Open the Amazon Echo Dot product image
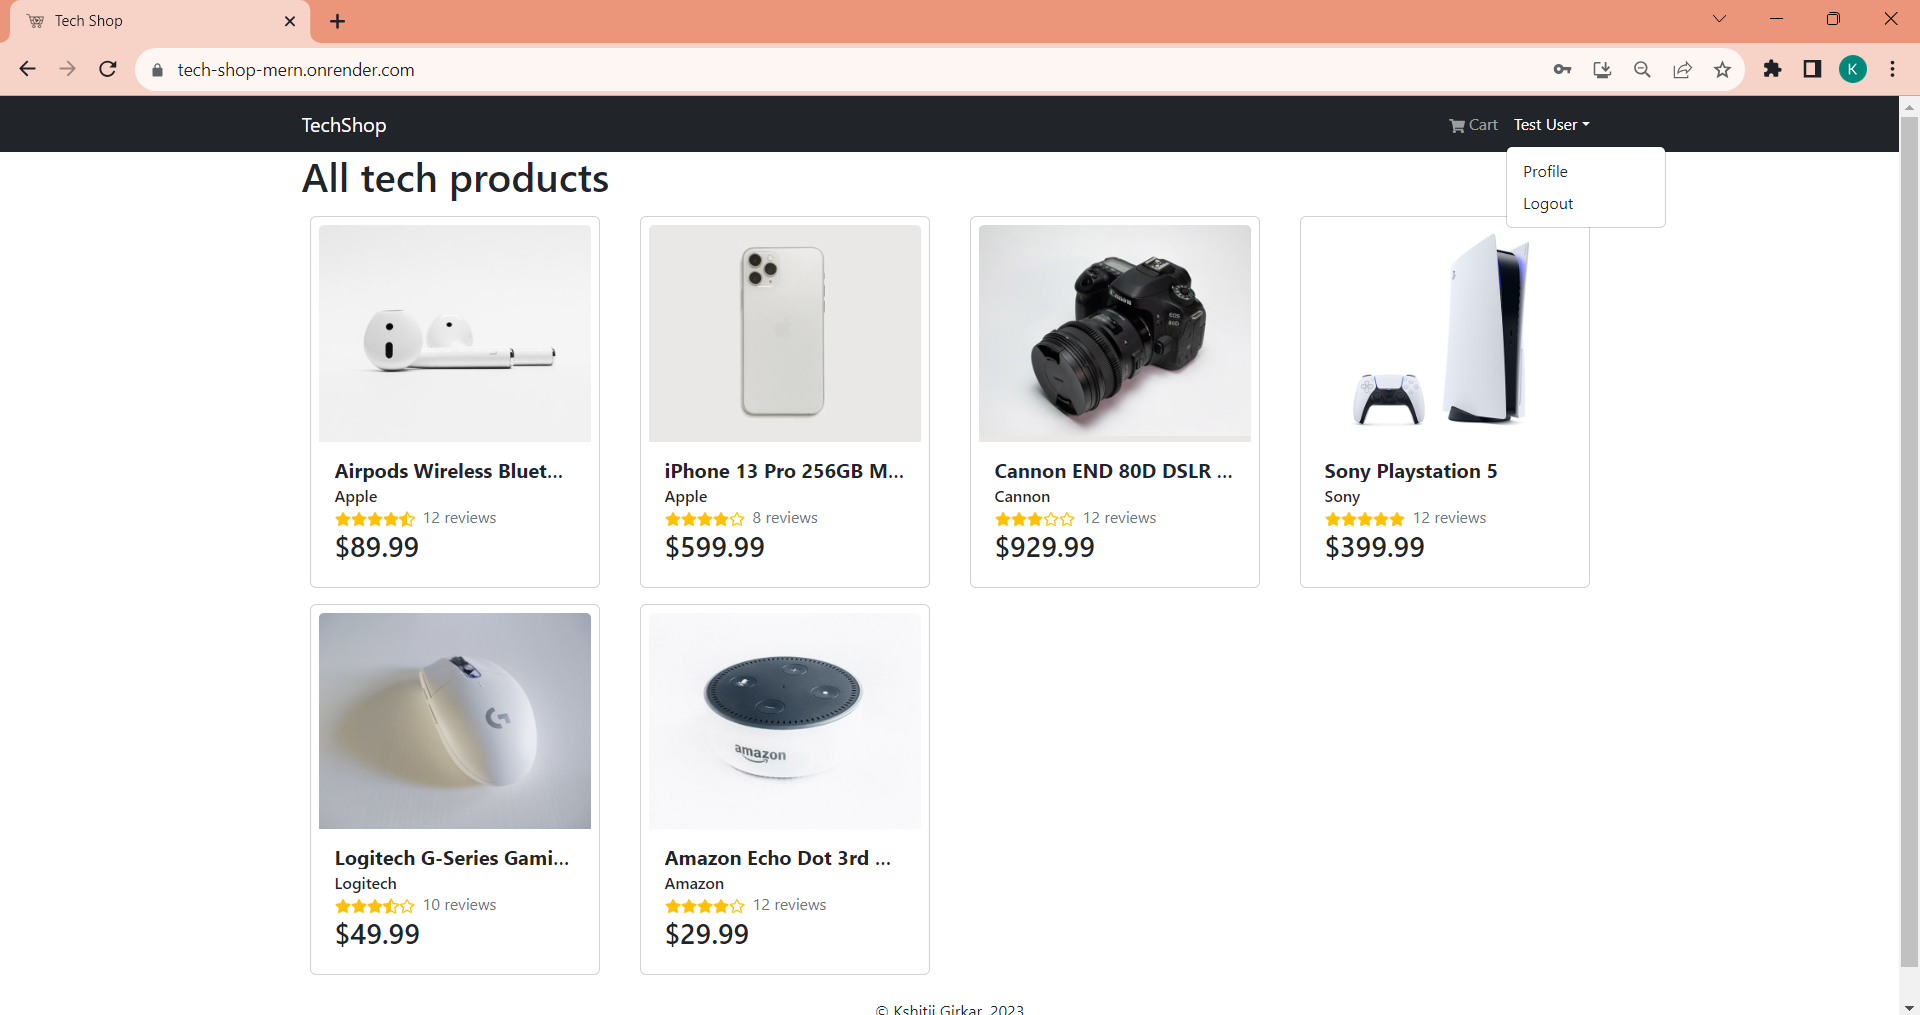 (784, 720)
